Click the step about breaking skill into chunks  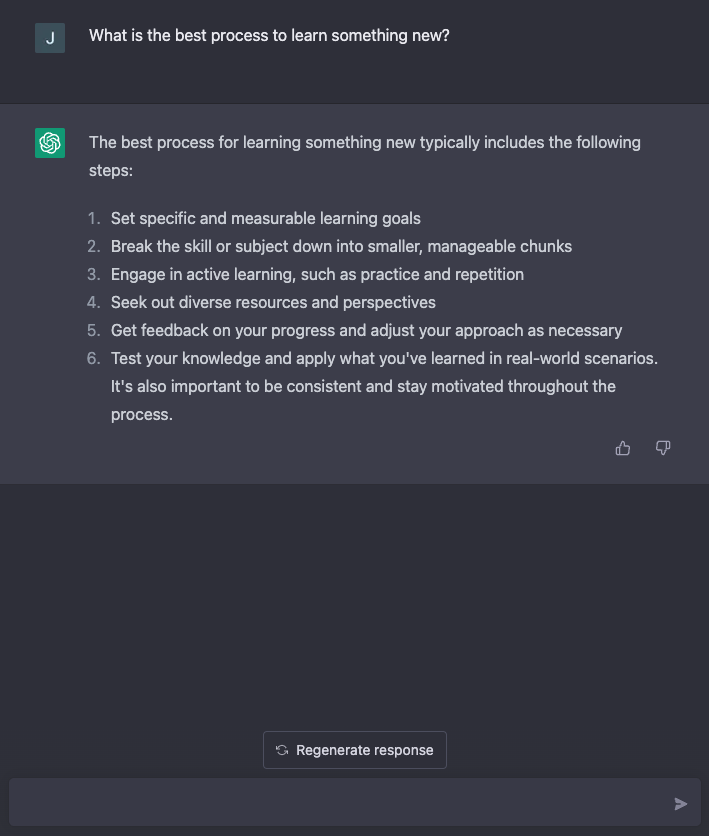pyautogui.click(x=341, y=246)
